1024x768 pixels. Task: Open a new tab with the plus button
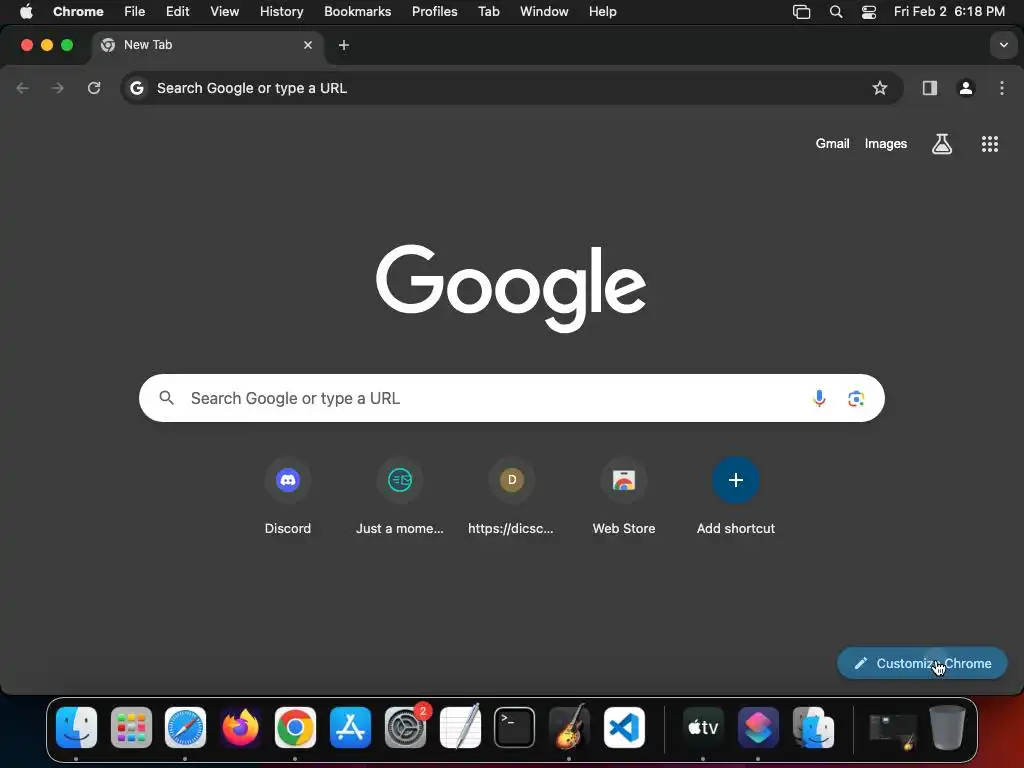(x=344, y=45)
